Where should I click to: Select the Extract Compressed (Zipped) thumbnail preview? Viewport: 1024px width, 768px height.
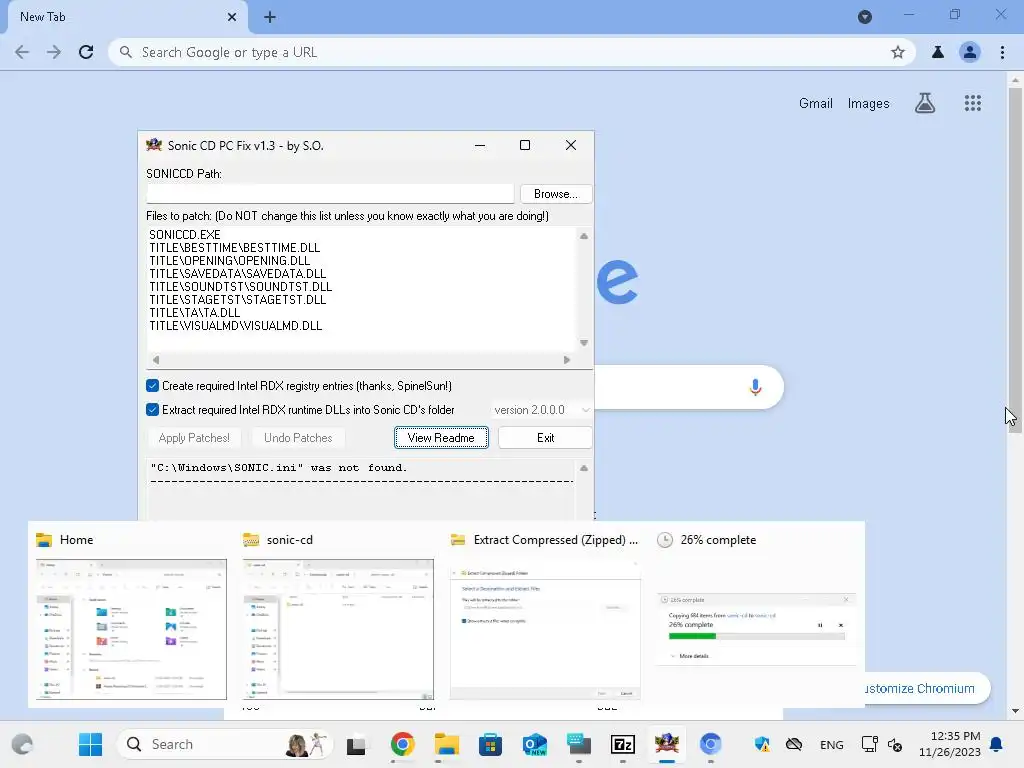pos(545,631)
